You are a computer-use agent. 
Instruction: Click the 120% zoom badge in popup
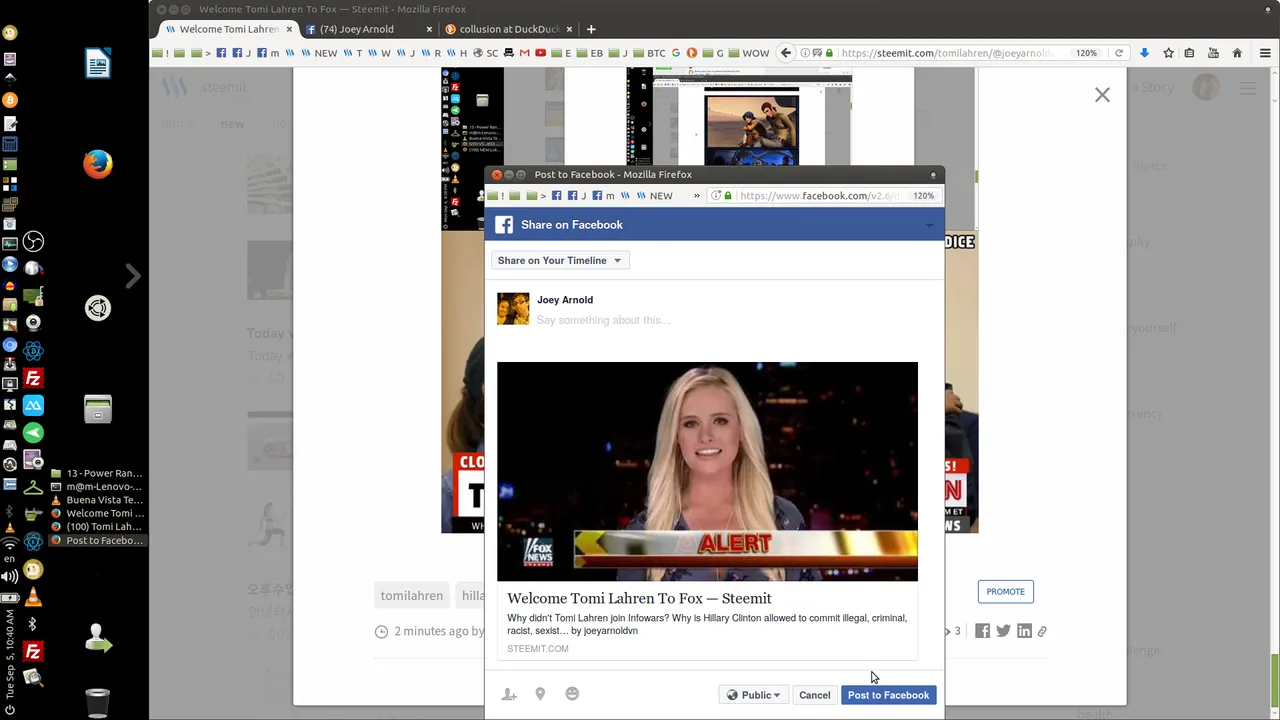click(x=924, y=196)
